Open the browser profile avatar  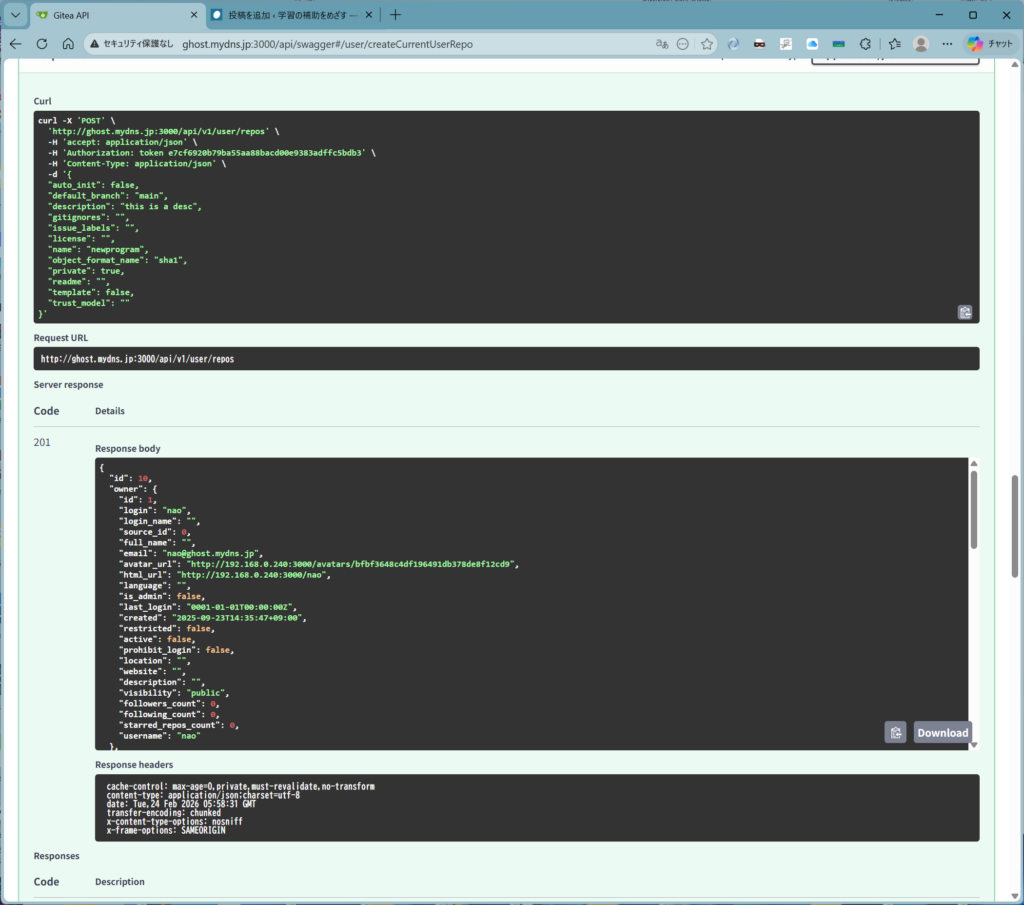point(921,44)
